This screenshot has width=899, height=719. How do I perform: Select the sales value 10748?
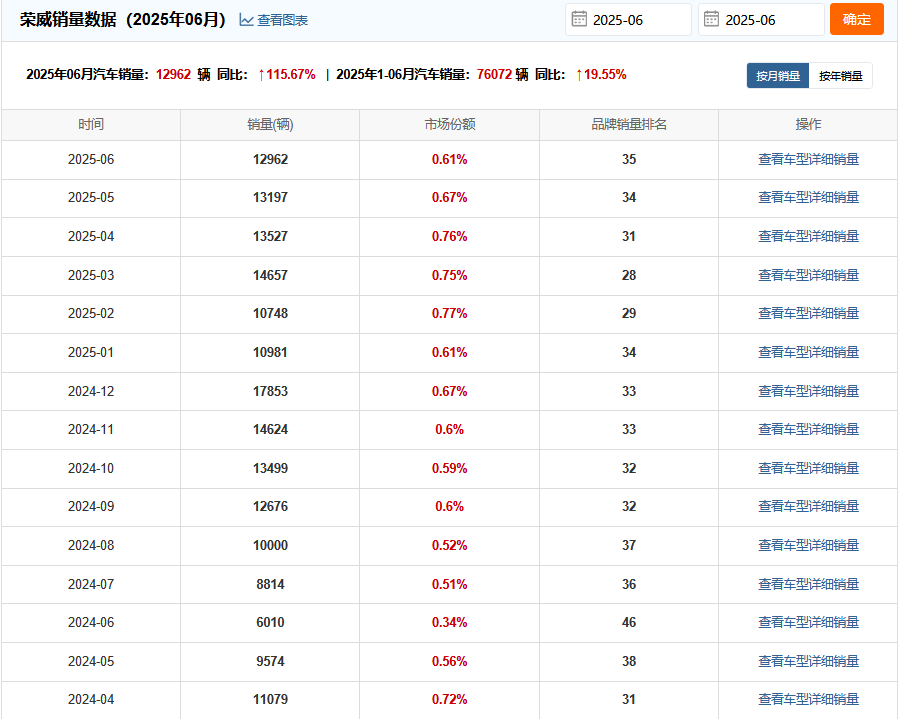point(270,313)
